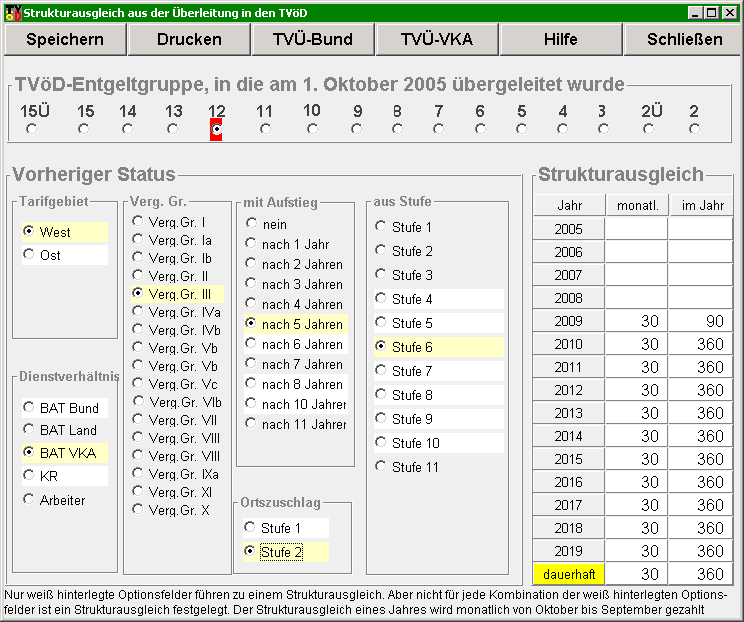Viewport: 744px width, 622px height.
Task: Set mit Aufstieg to nein
Action: coord(267,224)
